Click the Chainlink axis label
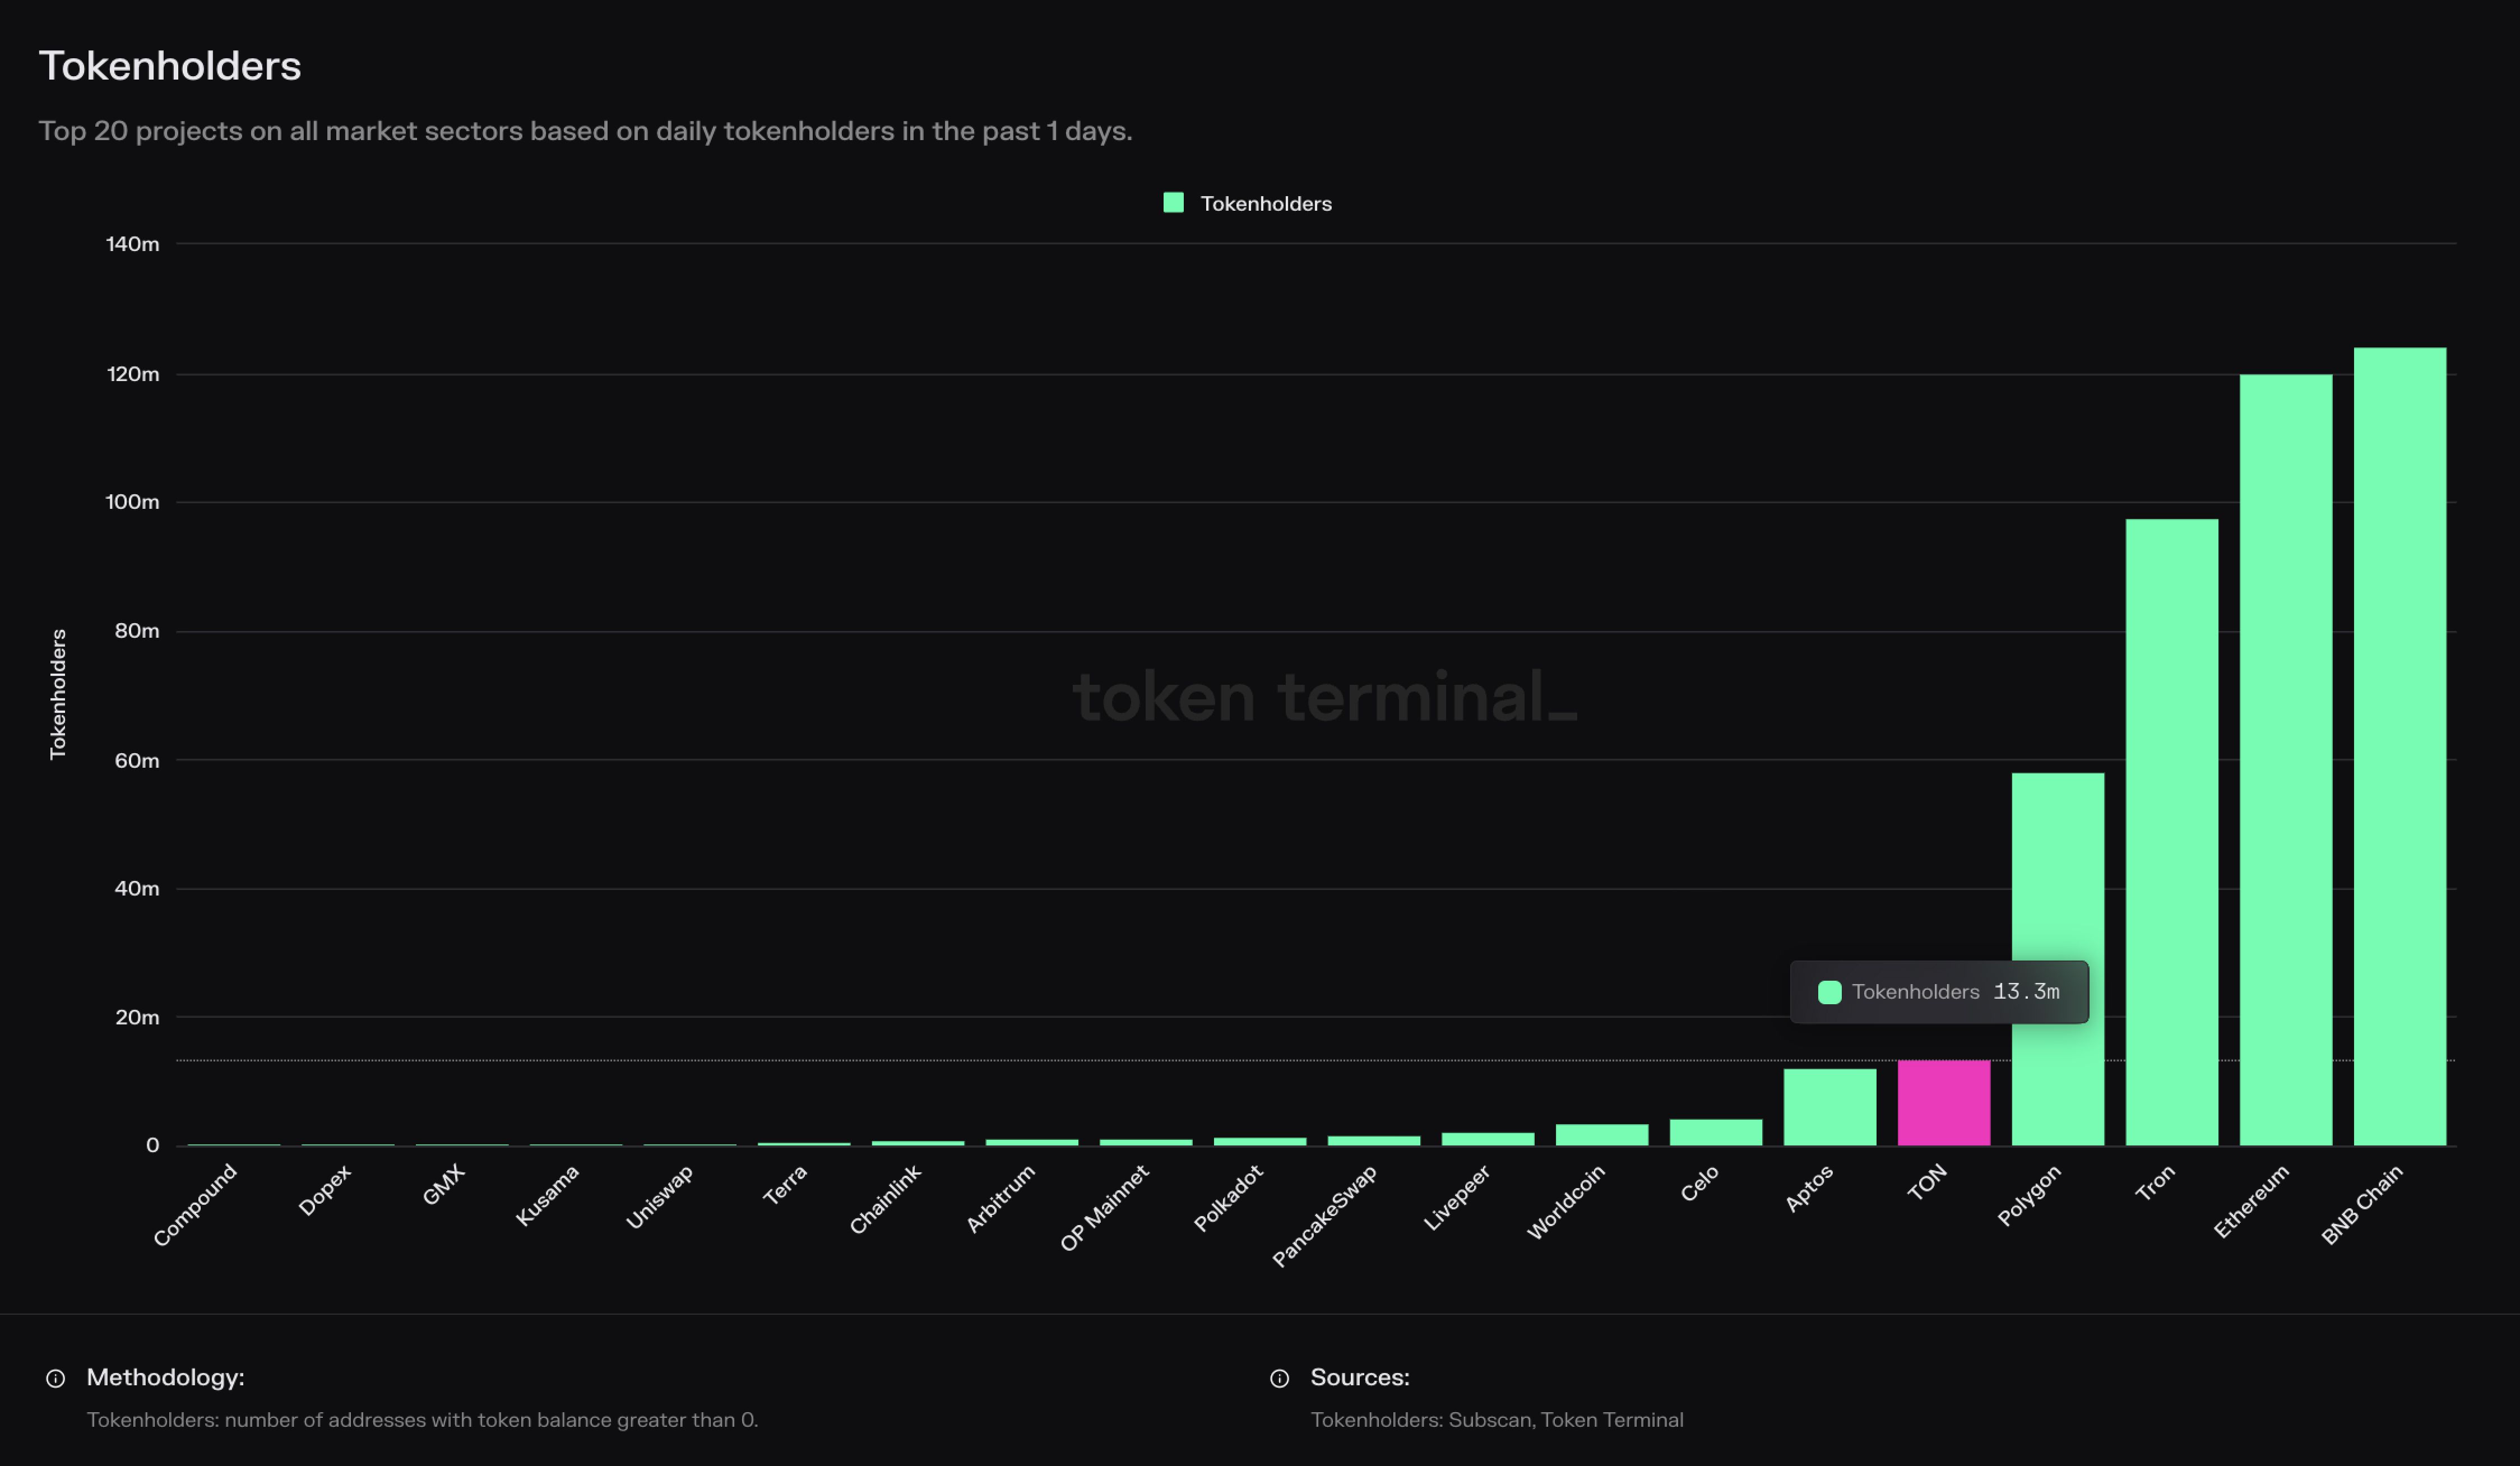This screenshot has width=2520, height=1466. click(x=885, y=1200)
